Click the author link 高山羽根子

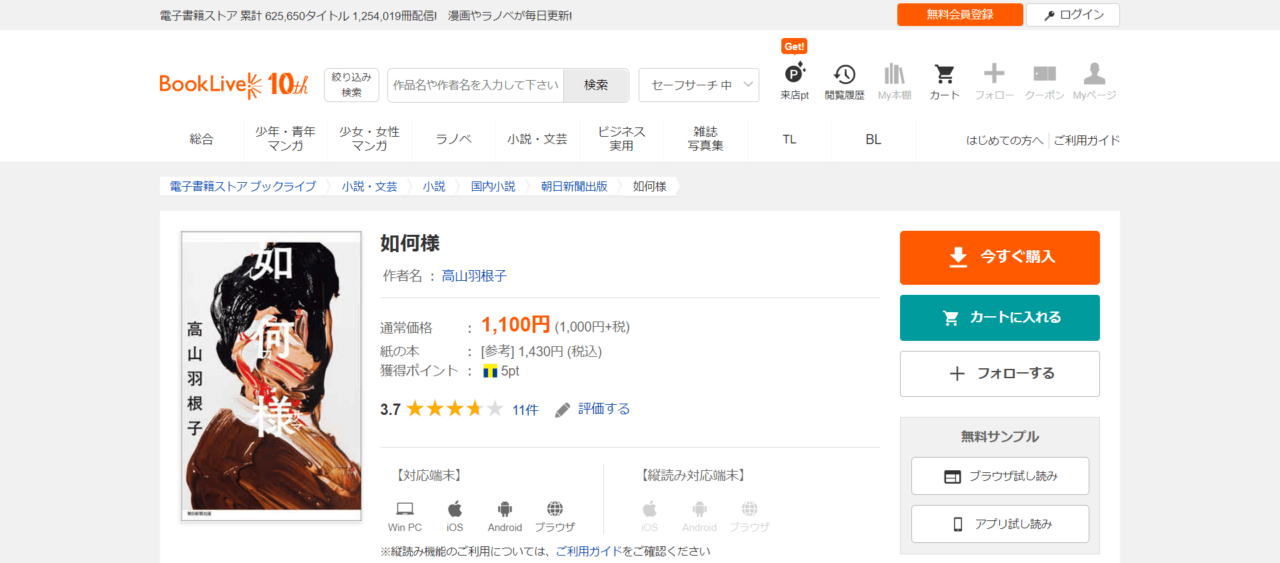(474, 276)
